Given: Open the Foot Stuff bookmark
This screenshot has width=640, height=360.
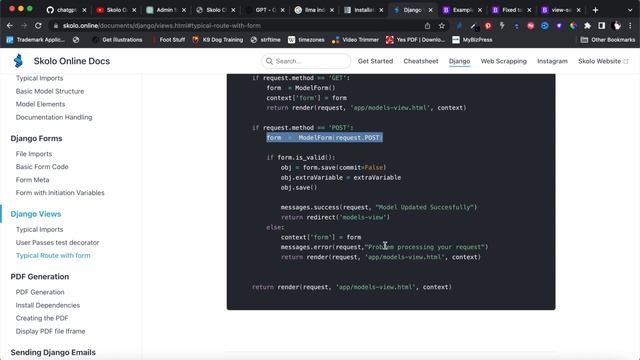Looking at the screenshot, I should [169, 40].
